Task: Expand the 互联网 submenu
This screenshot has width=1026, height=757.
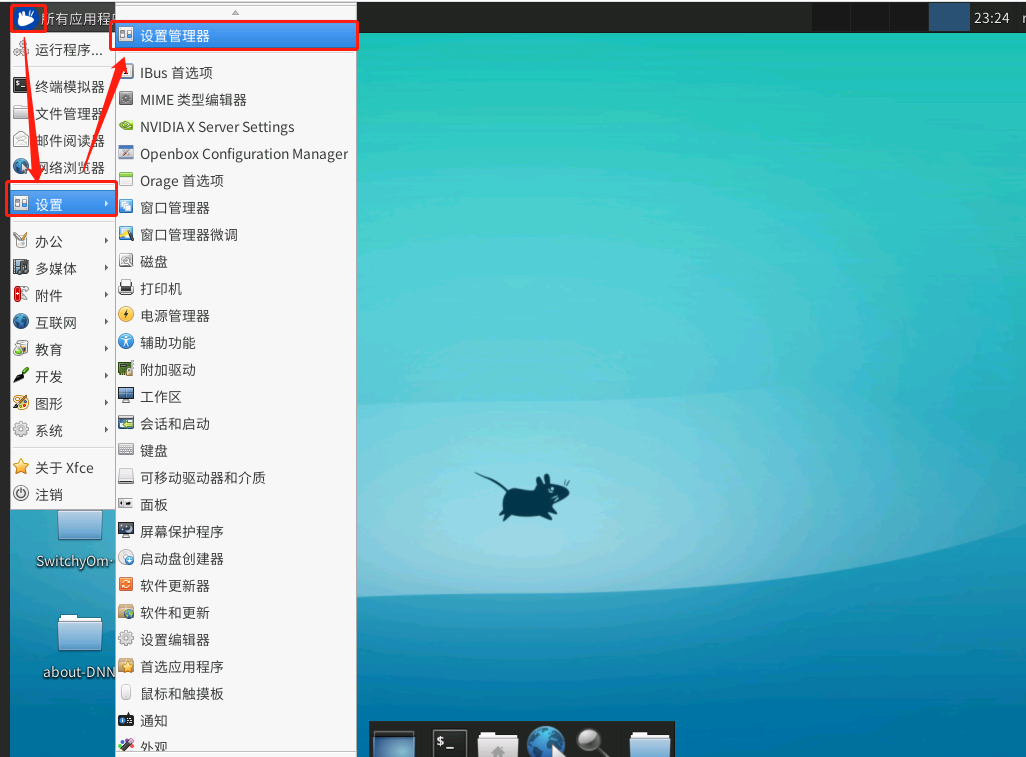Action: 61,323
